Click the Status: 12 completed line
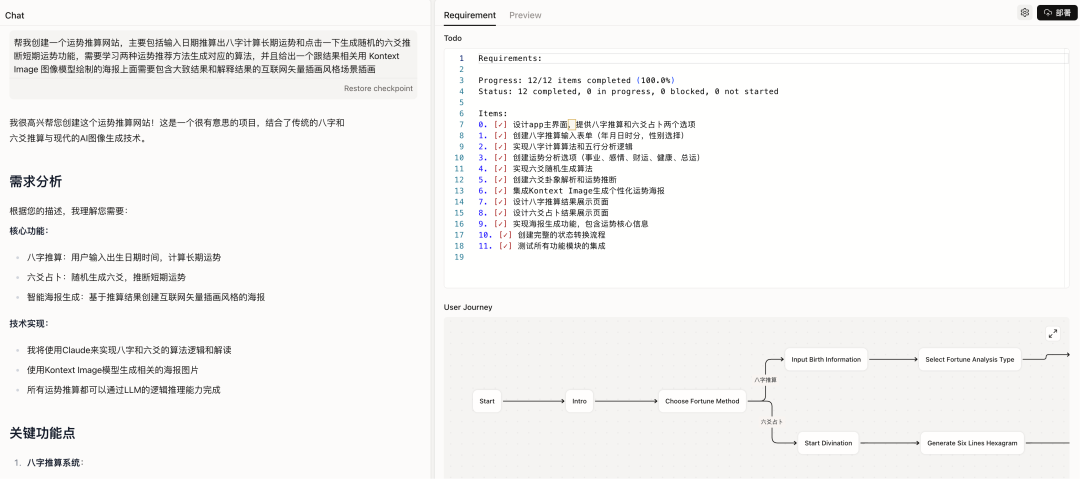This screenshot has width=1080, height=479. click(628, 92)
